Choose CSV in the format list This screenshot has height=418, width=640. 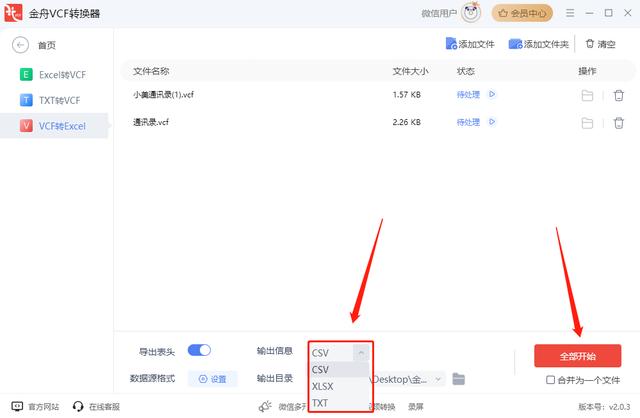[x=340, y=369]
